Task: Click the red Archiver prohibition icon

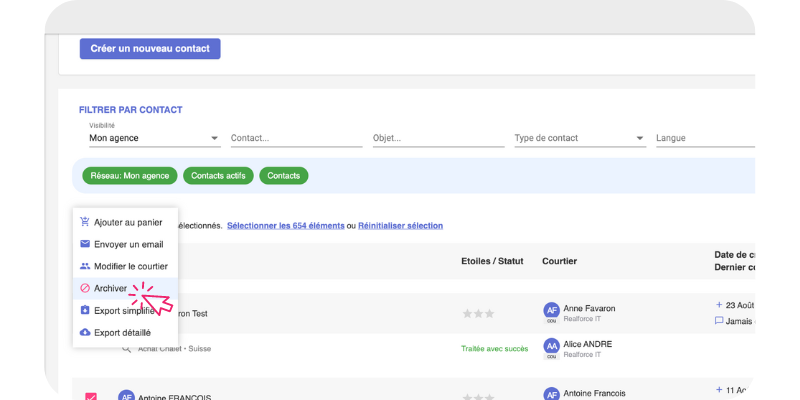Action: click(85, 288)
